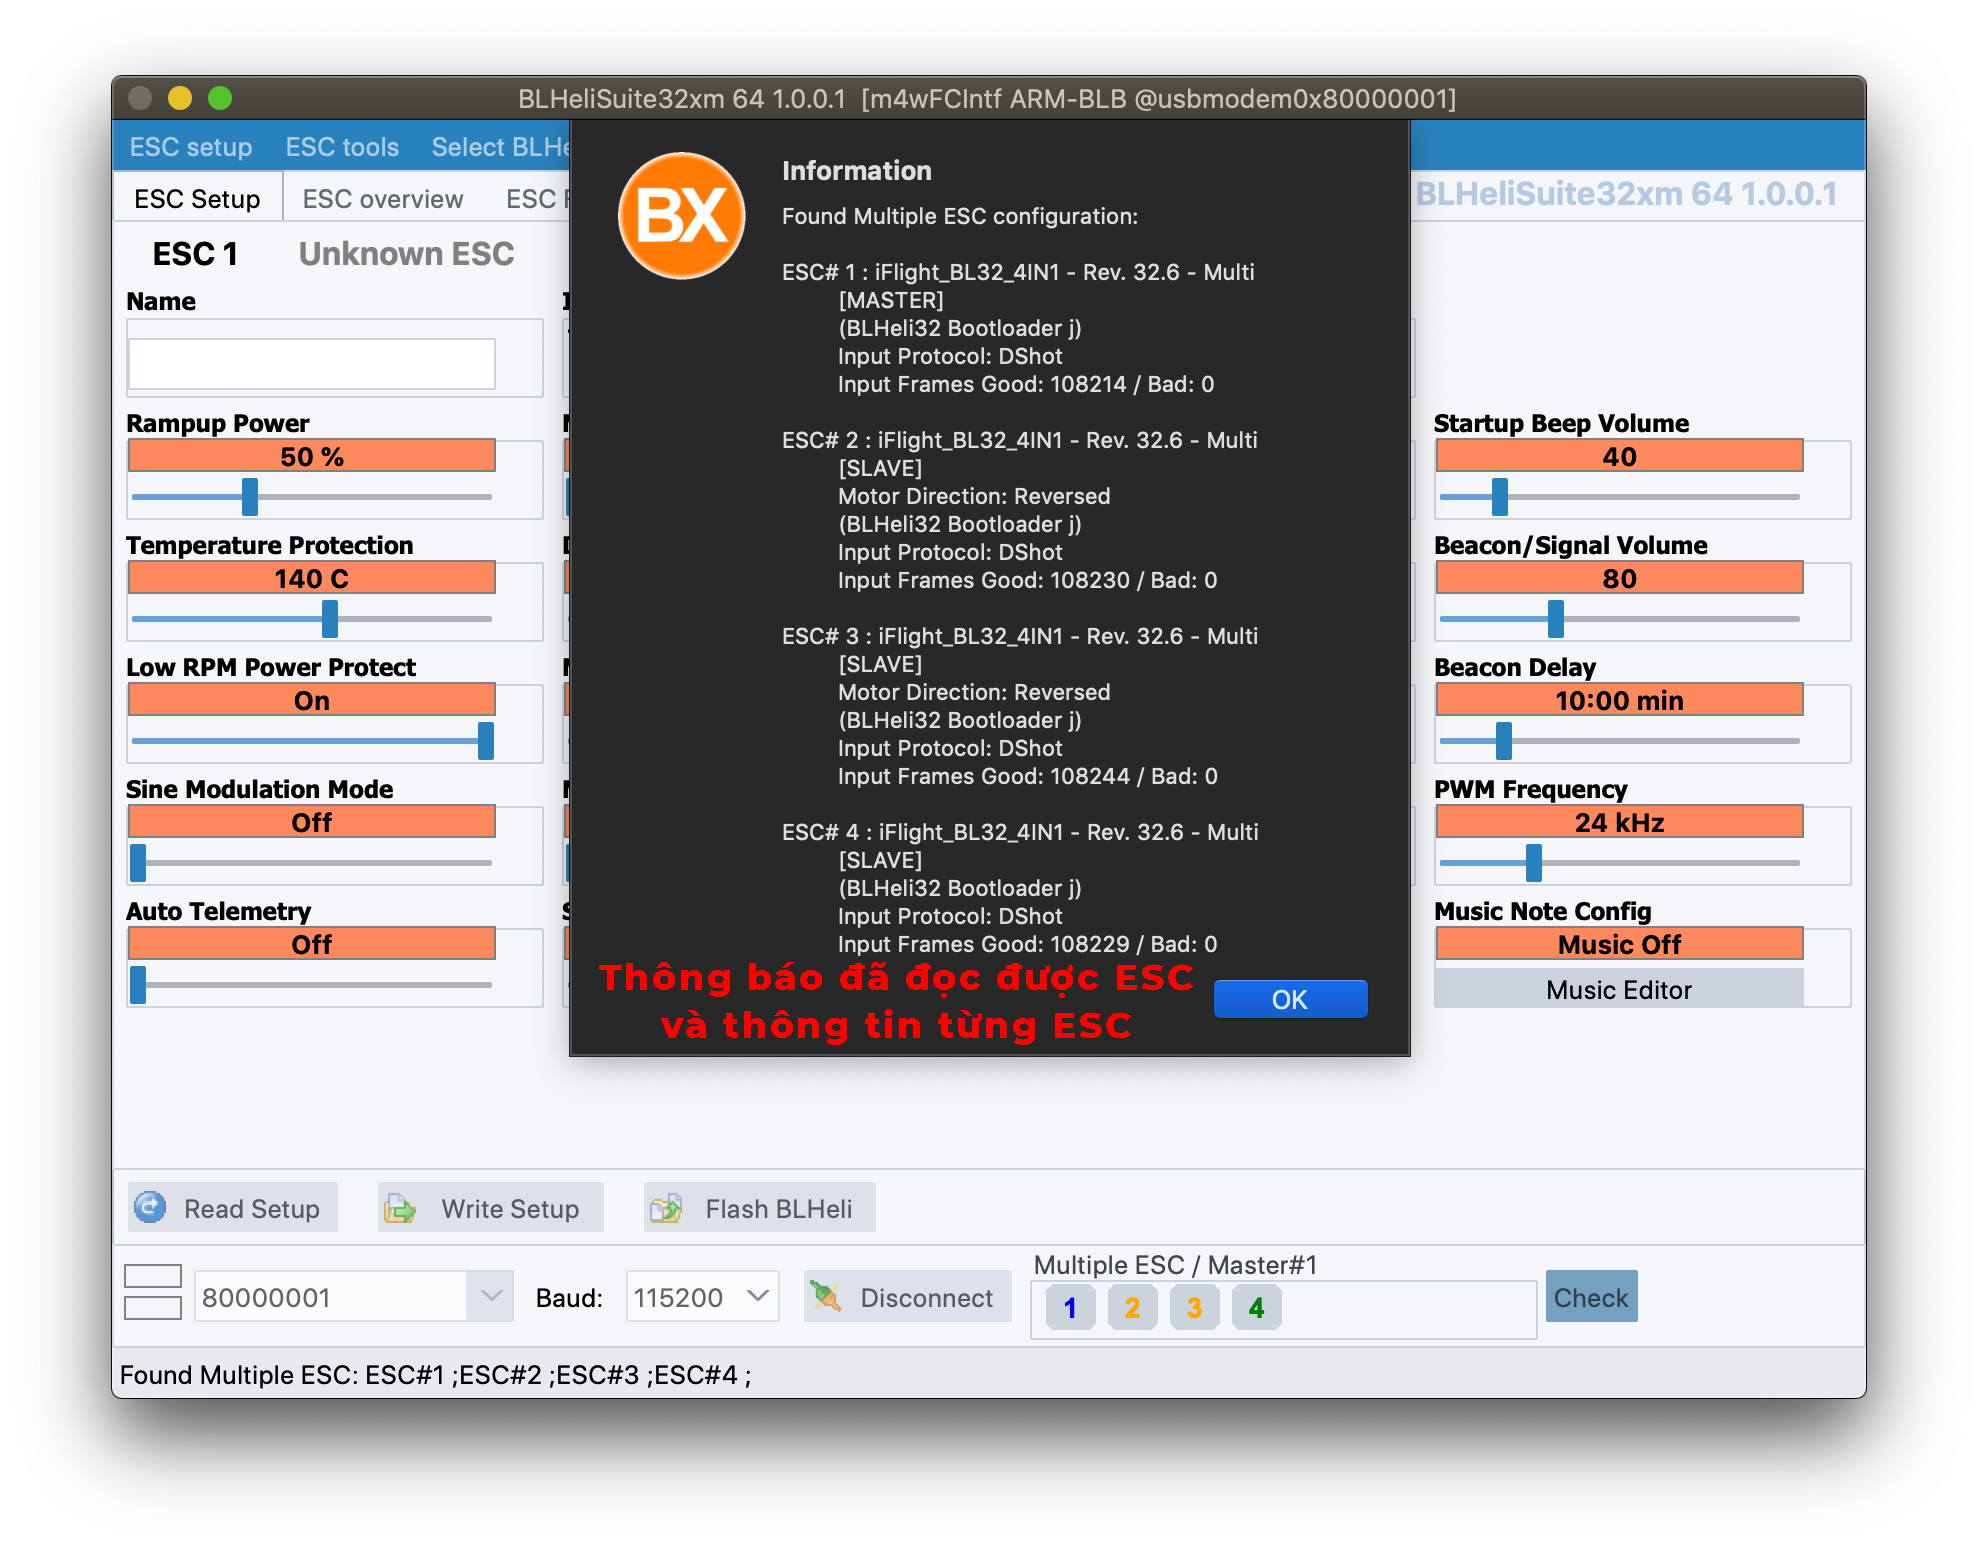Click the Music Off value bar
Viewport: 1978px width, 1546px height.
(1619, 944)
